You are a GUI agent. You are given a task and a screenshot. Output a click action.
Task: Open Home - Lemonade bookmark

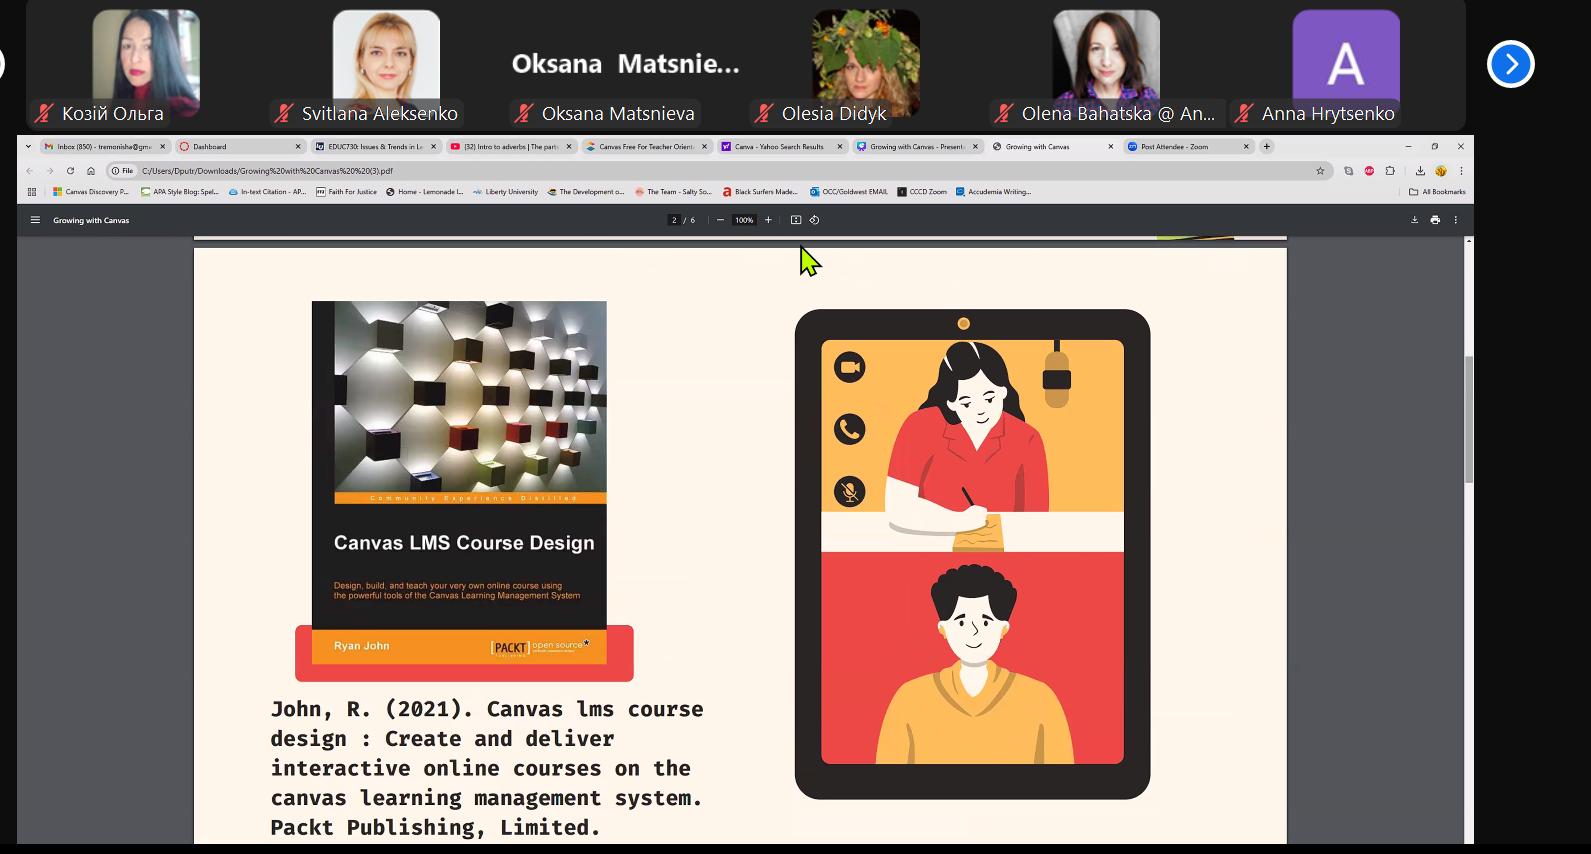(x=425, y=192)
